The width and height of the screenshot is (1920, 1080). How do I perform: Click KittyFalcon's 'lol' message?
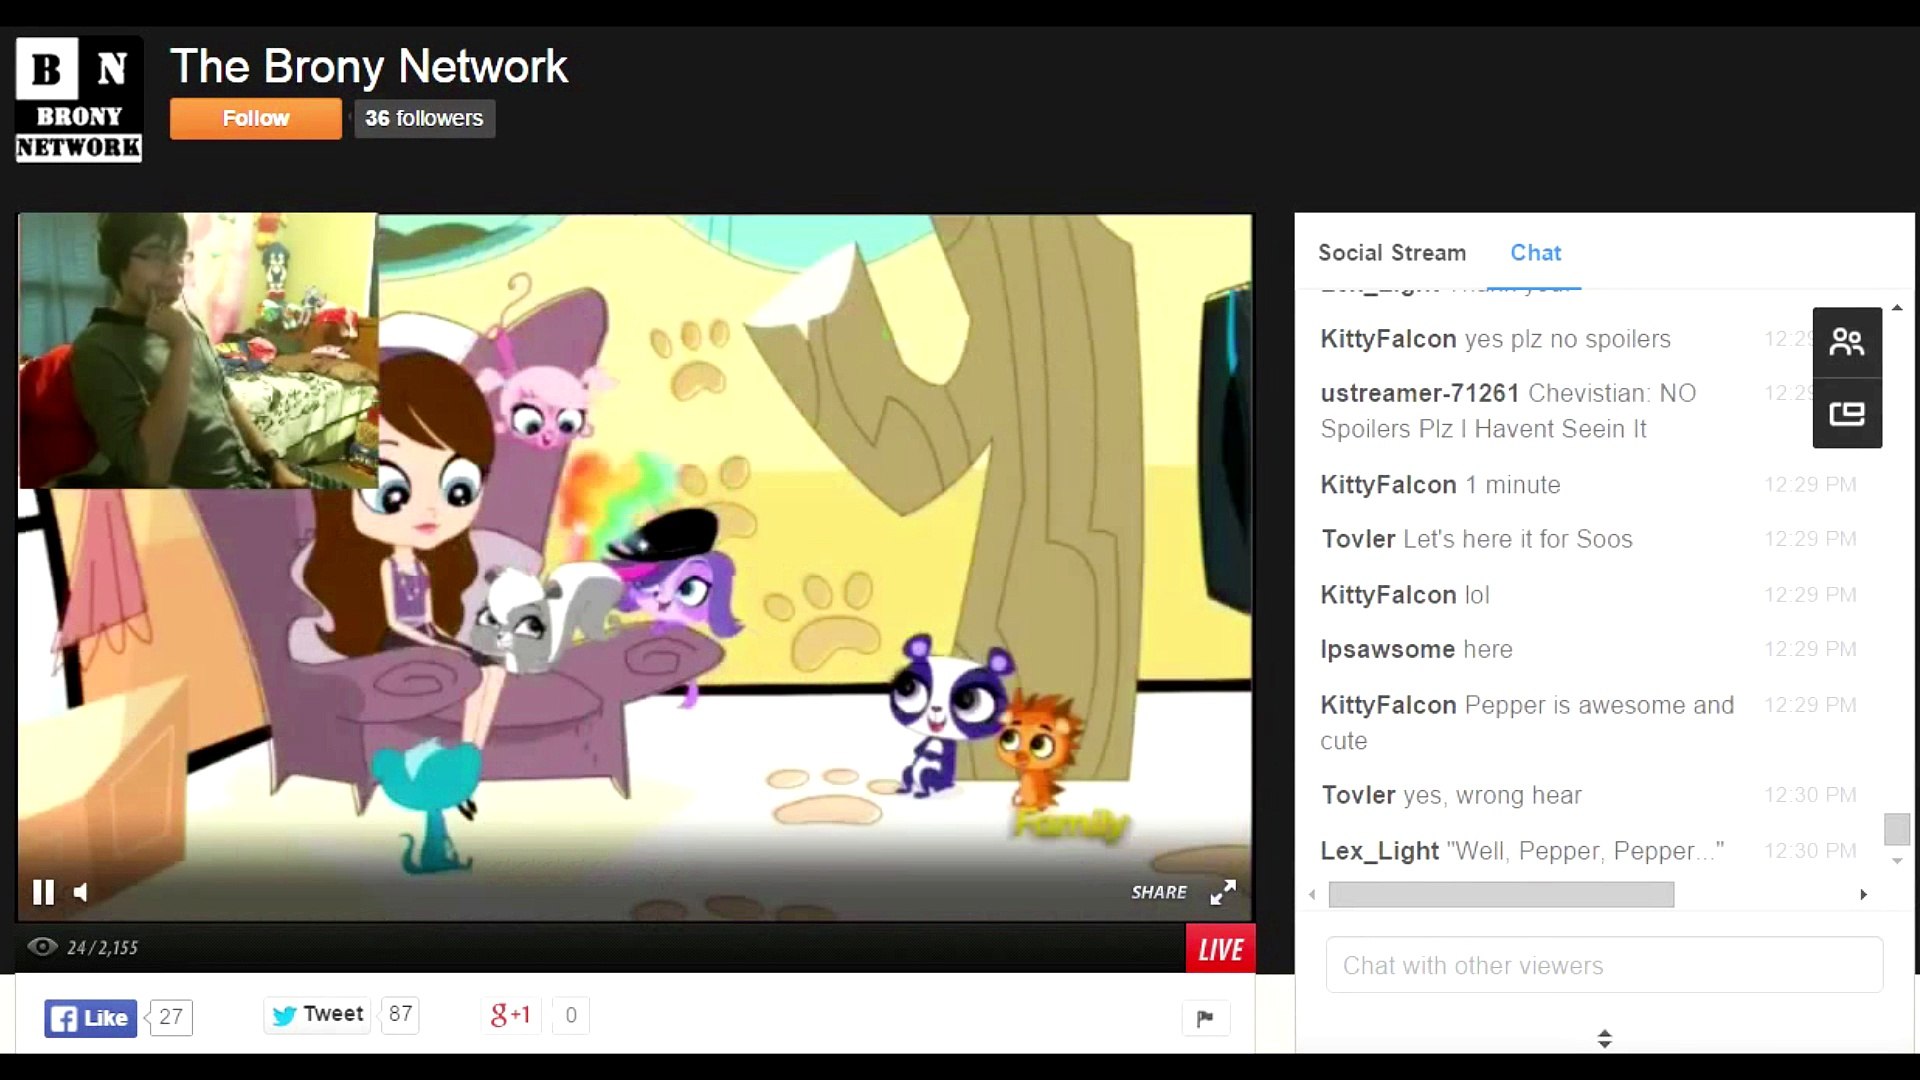click(x=1477, y=595)
